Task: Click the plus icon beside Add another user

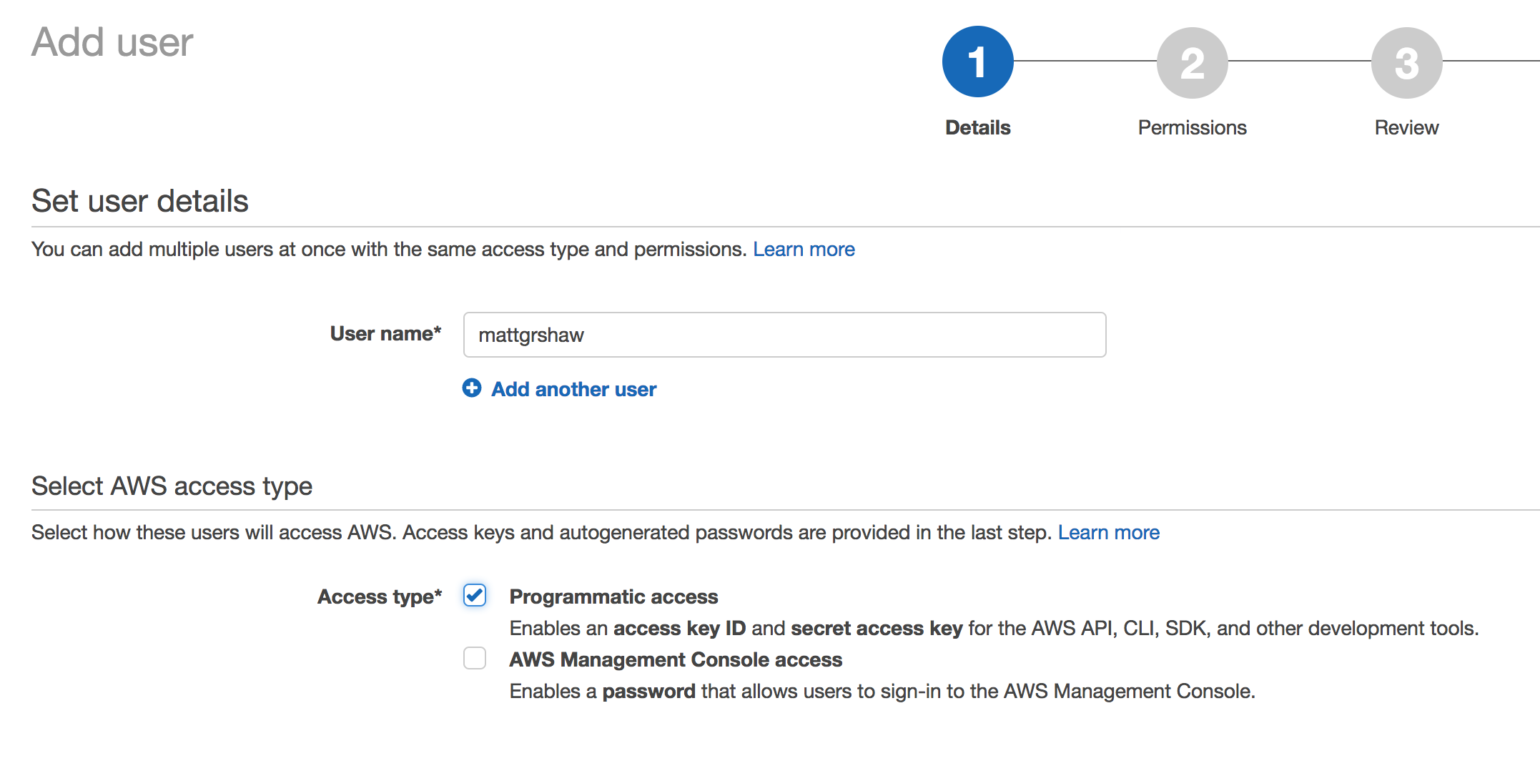Action: pyautogui.click(x=472, y=388)
